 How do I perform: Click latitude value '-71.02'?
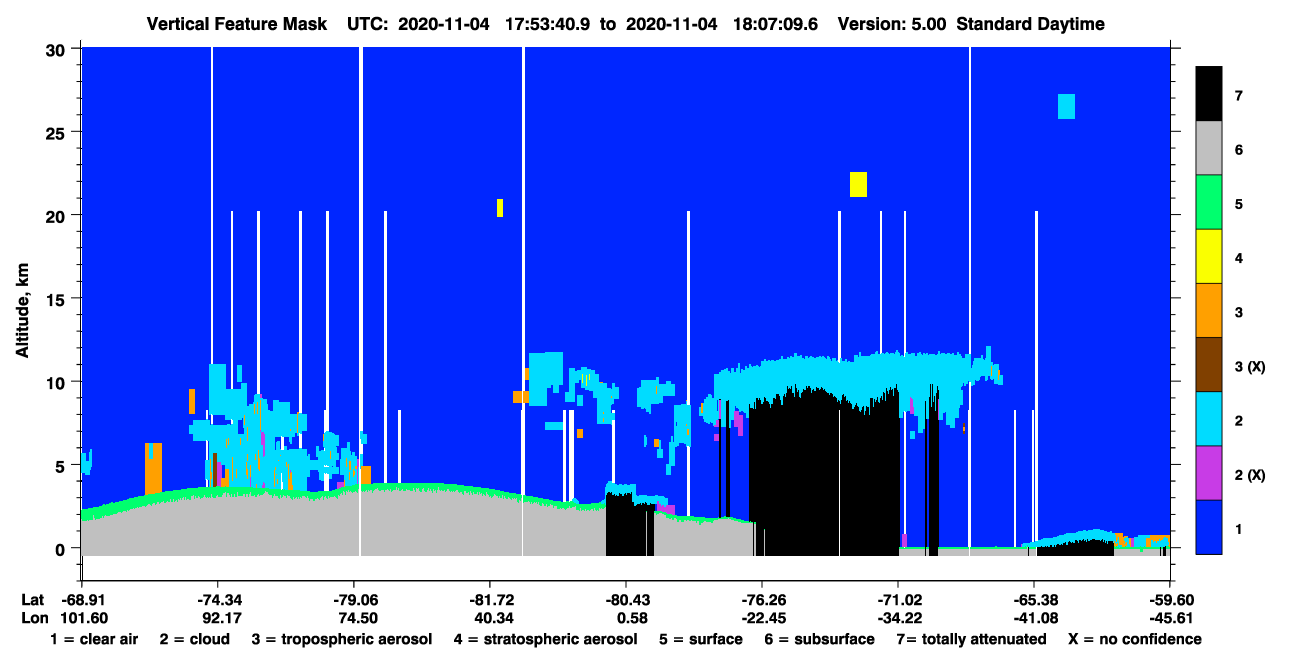tap(898, 600)
